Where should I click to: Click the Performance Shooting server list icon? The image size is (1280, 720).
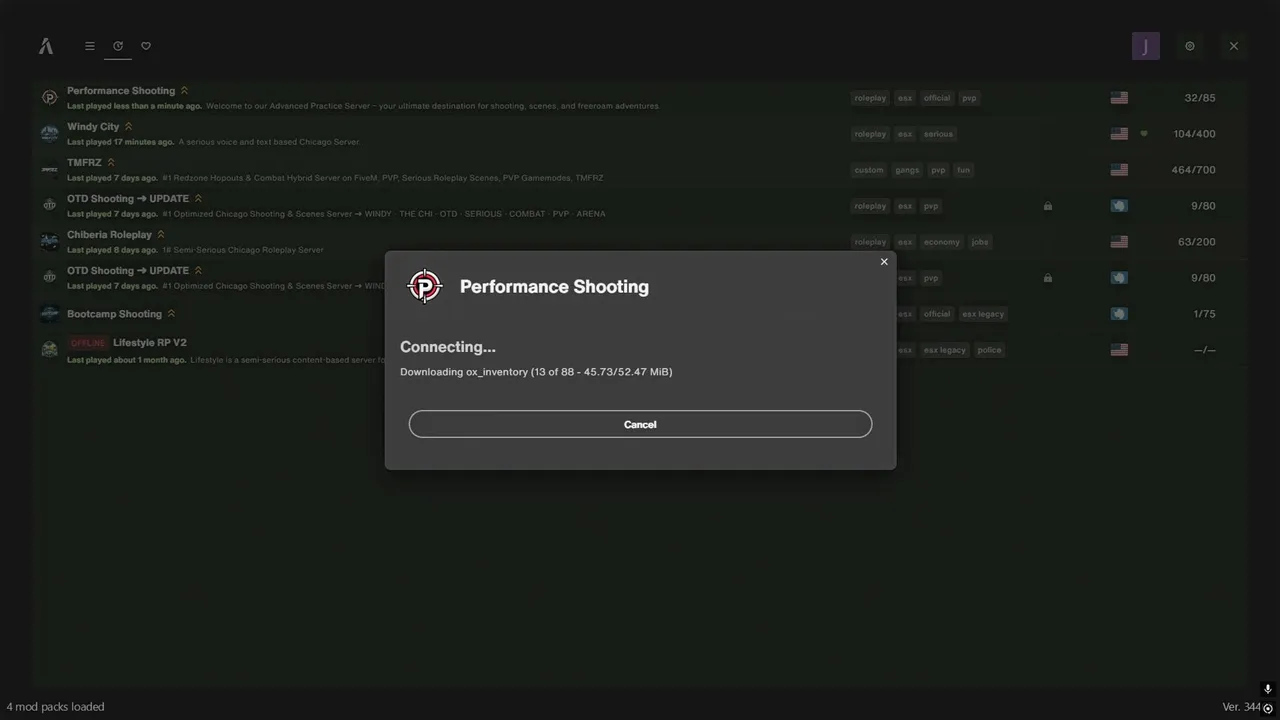(49, 98)
